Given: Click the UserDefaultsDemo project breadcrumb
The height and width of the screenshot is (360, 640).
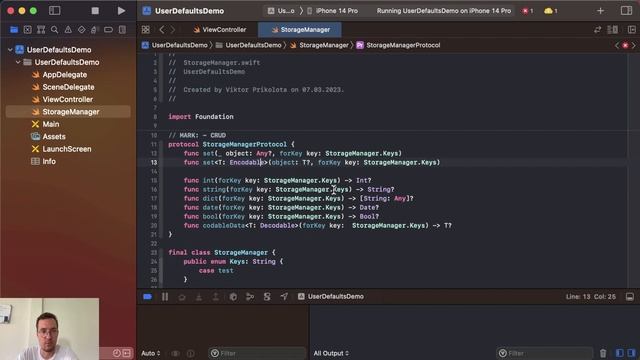Looking at the screenshot, I should point(175,45).
